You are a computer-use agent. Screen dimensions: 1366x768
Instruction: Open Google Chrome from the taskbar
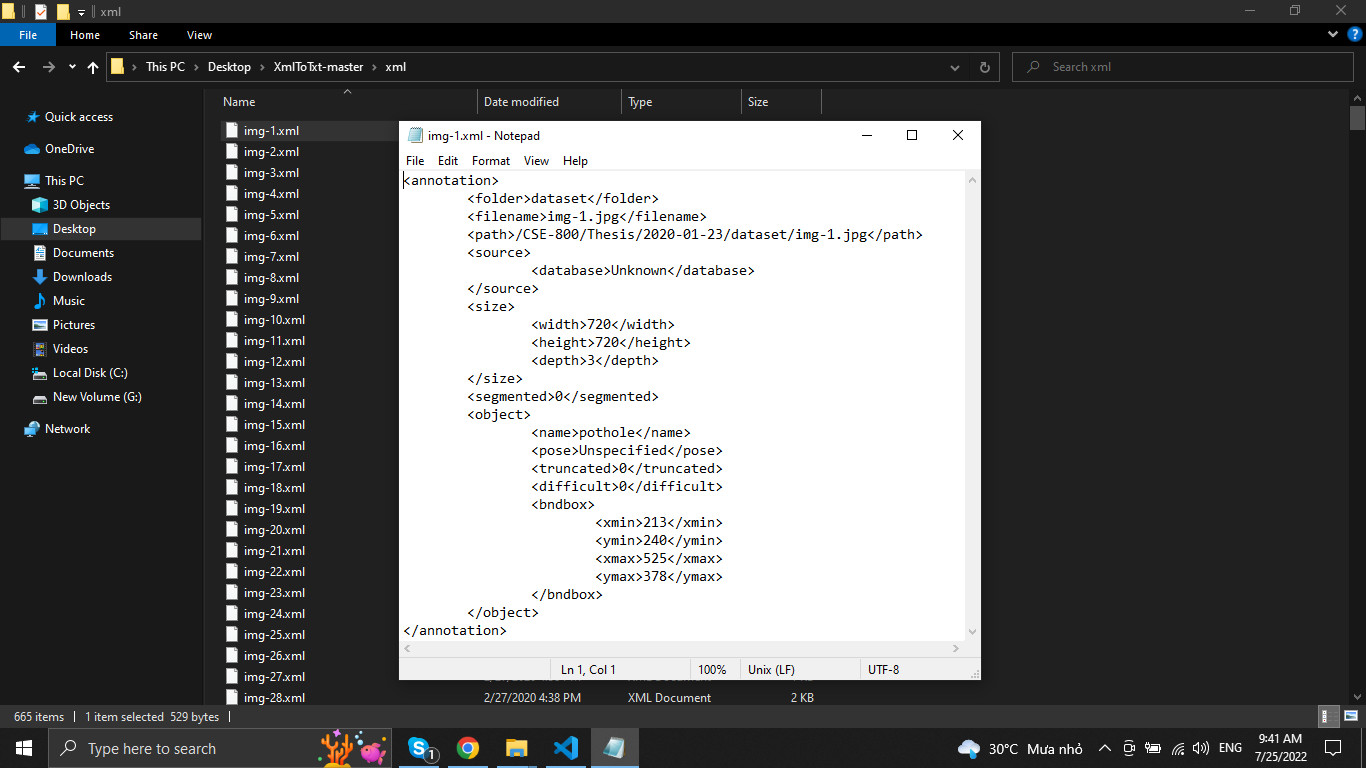[468, 747]
